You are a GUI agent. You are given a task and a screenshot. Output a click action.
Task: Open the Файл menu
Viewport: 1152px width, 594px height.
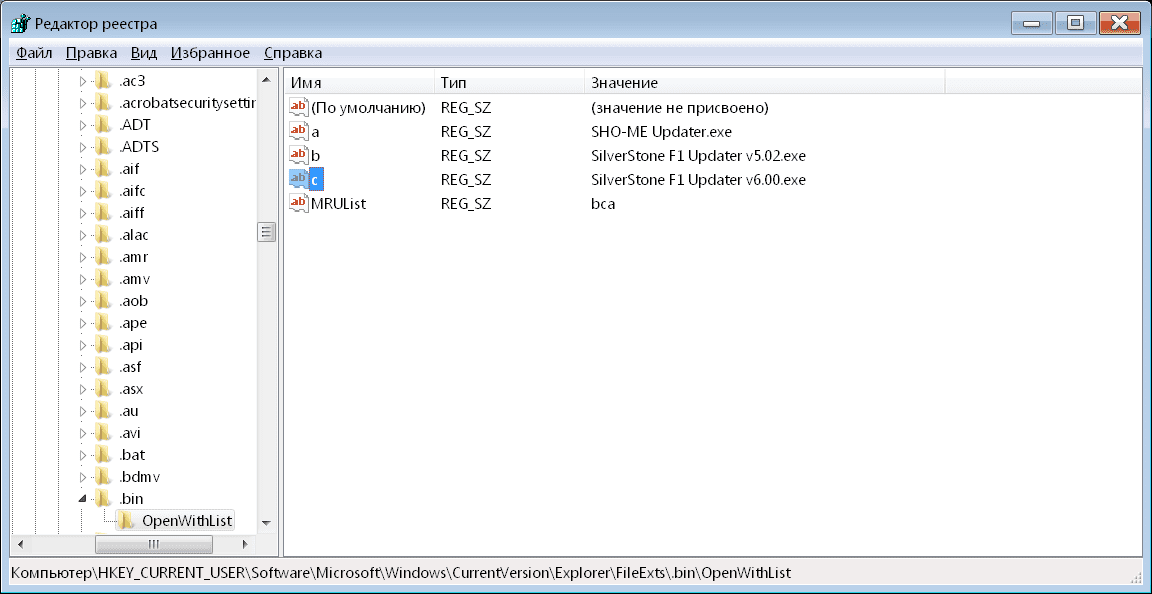[x=34, y=53]
